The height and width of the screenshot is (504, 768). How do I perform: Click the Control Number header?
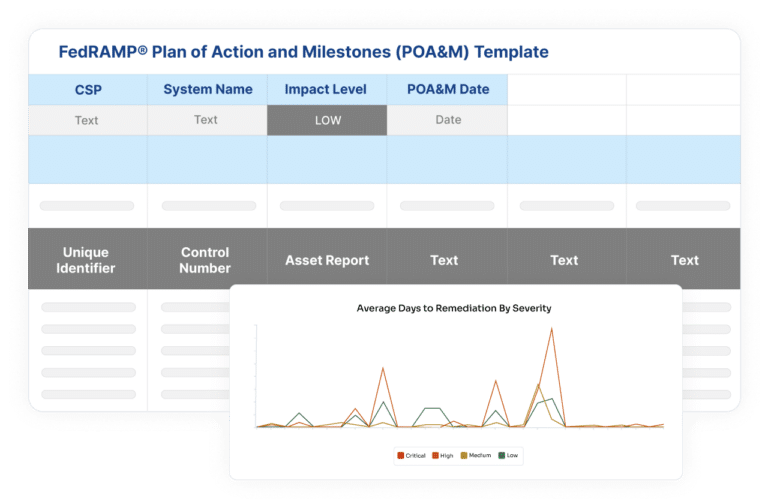pyautogui.click(x=205, y=260)
